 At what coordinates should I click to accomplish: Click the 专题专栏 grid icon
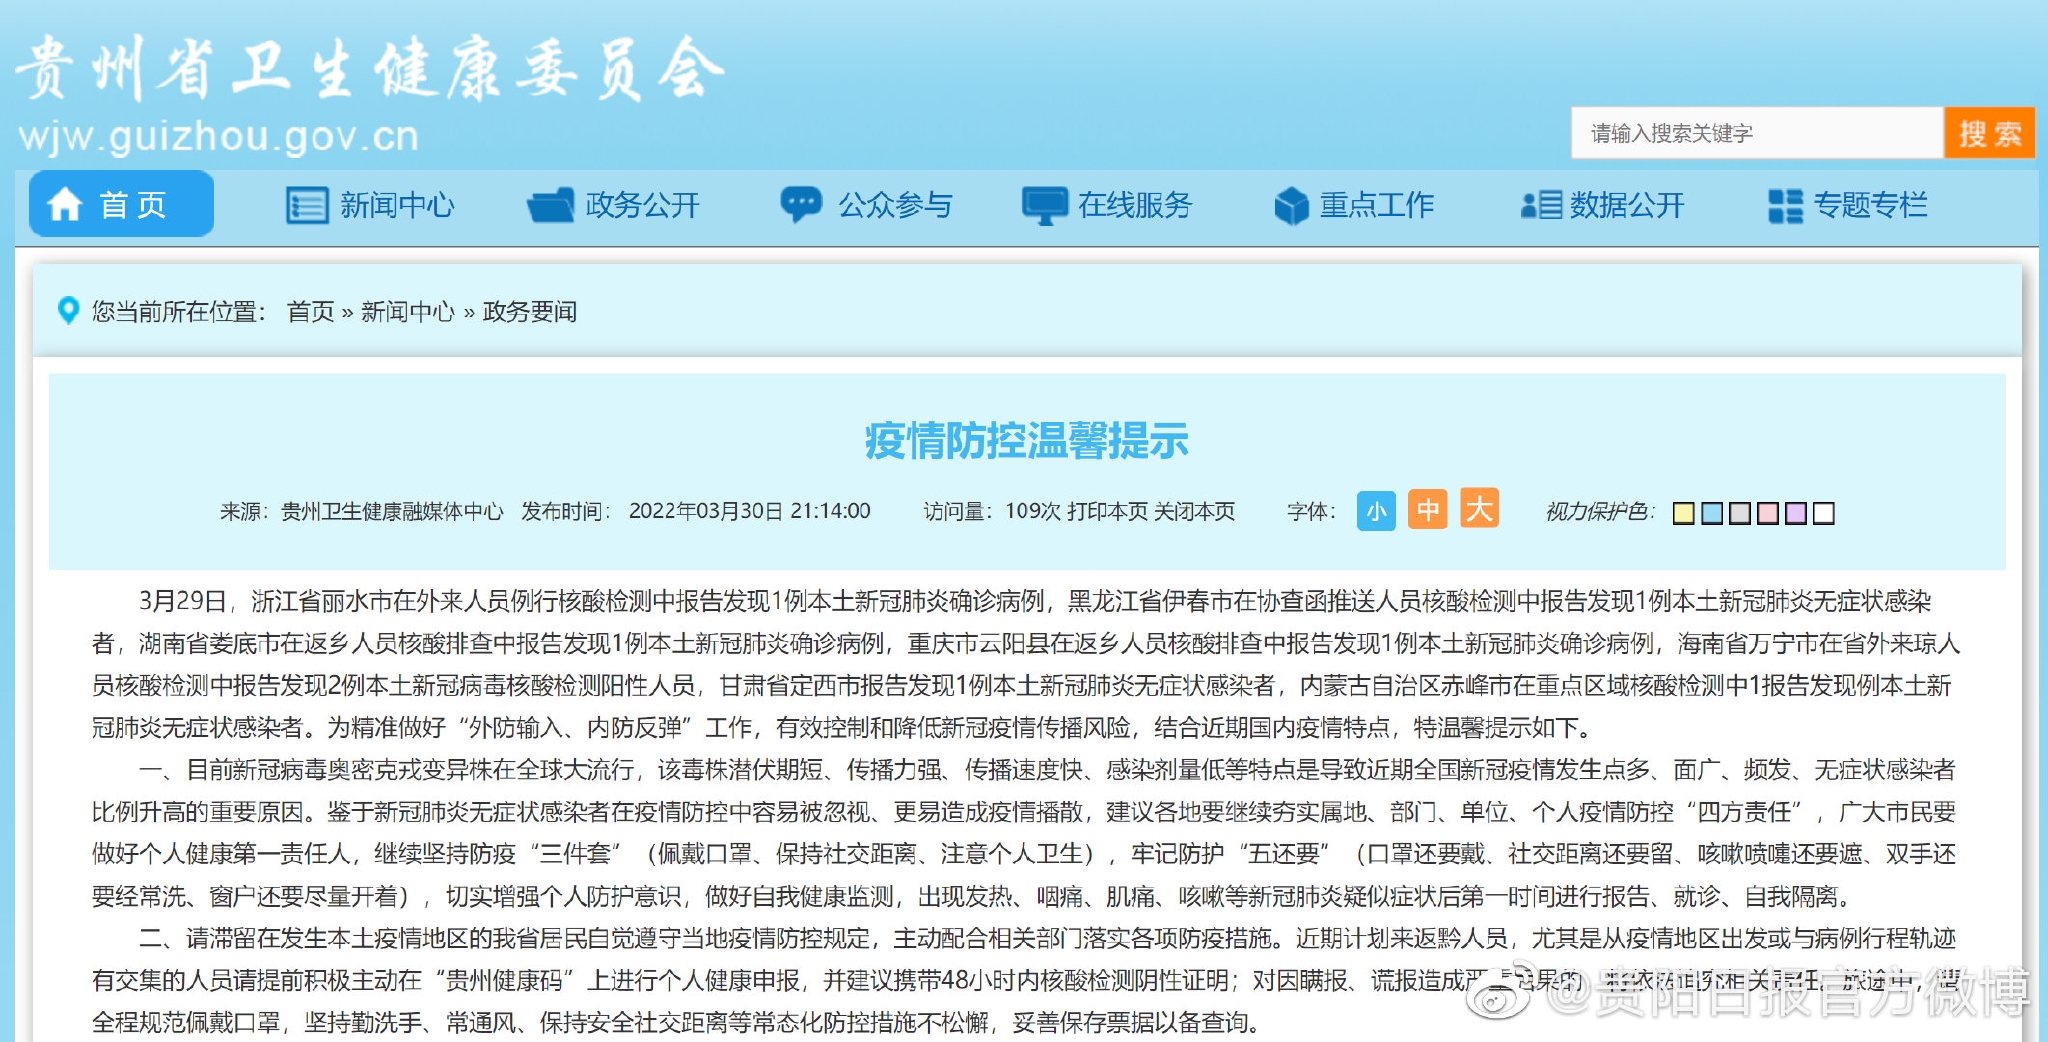pos(1785,206)
